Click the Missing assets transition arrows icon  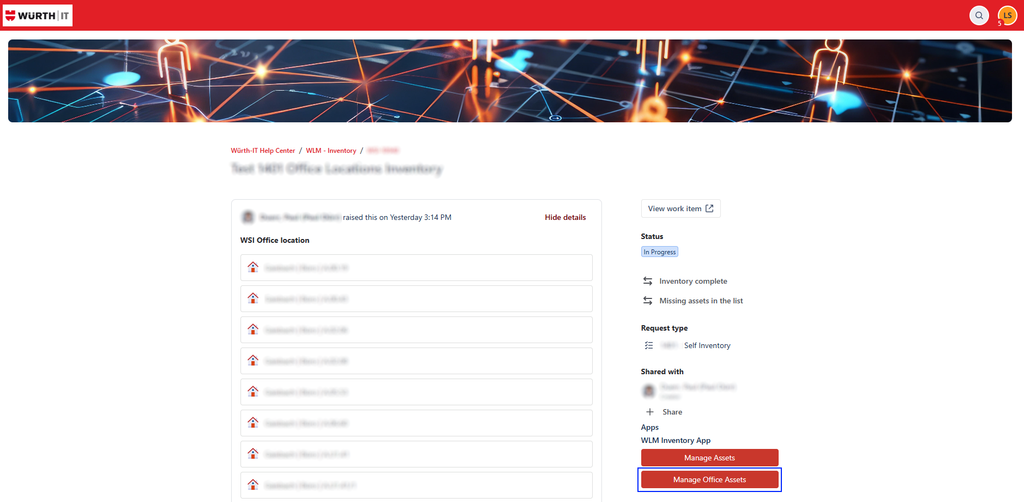click(x=648, y=301)
